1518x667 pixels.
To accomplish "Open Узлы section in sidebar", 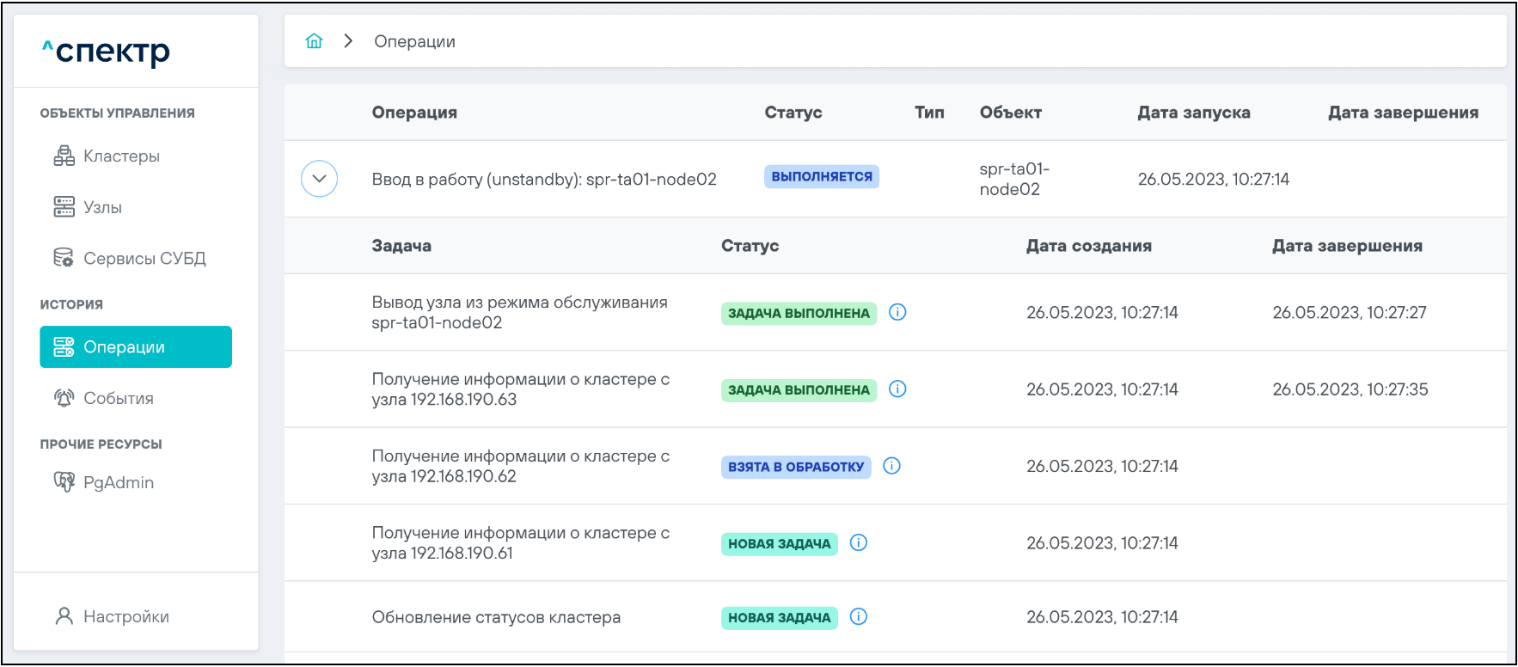I will pyautogui.click(x=102, y=207).
